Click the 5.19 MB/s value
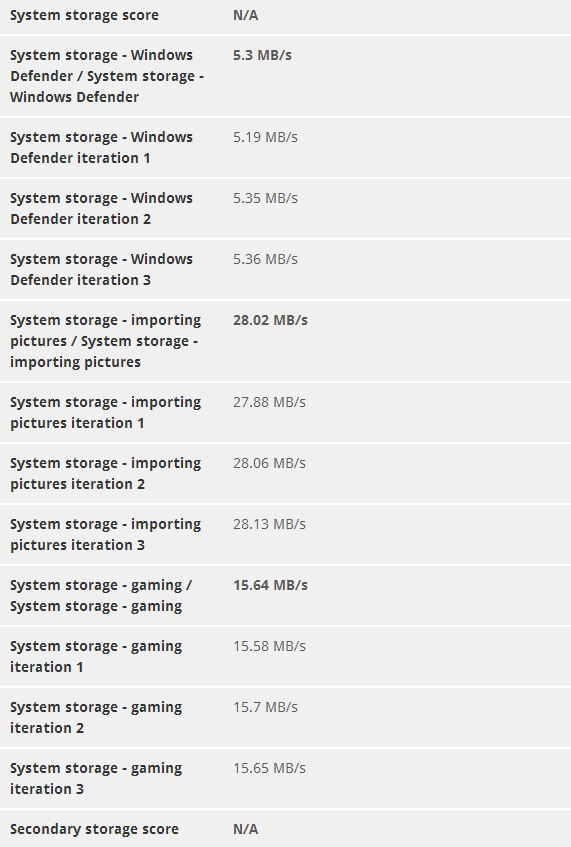 [265, 137]
